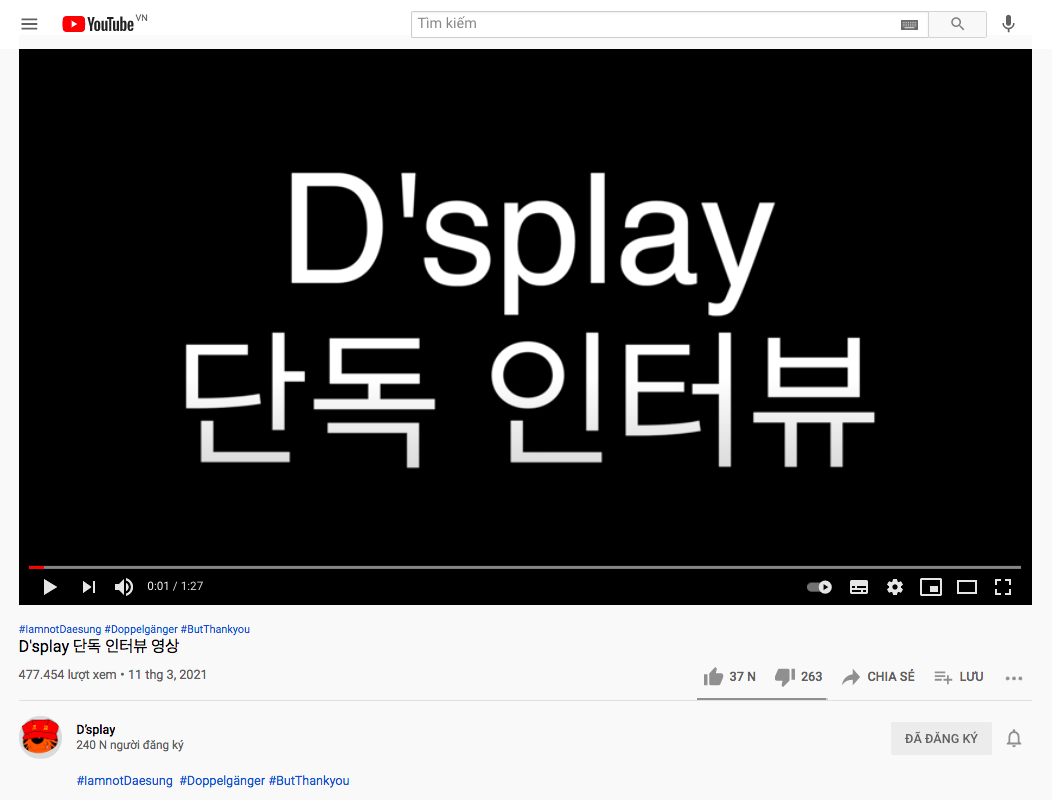
Task: Go to YouTube home via logo
Action: coord(98,24)
